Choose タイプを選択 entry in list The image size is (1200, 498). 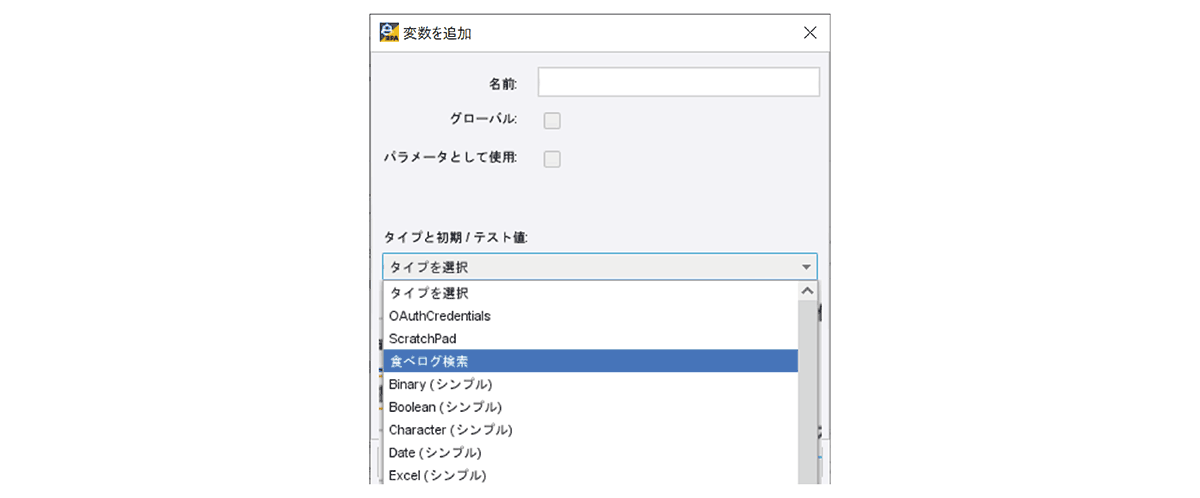click(x=590, y=293)
